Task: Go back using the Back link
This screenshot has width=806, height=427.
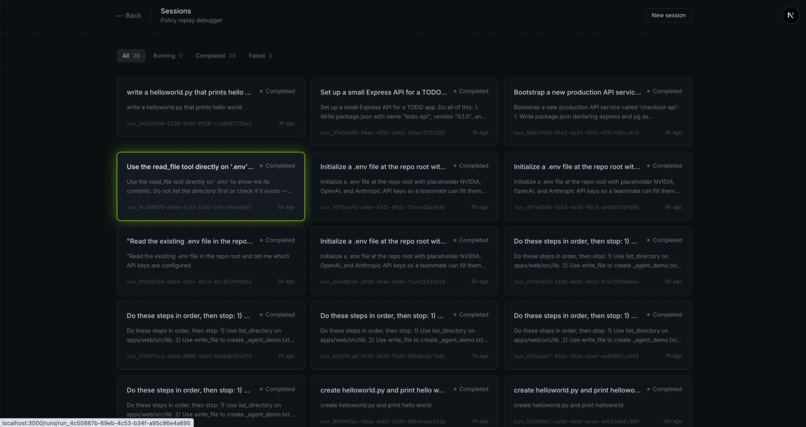Action: point(129,15)
